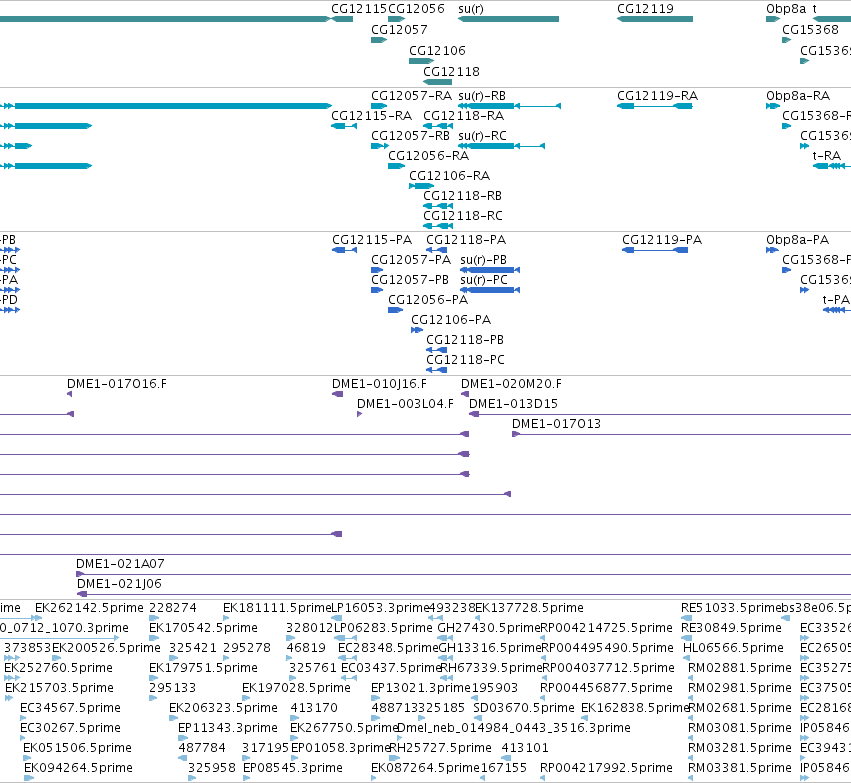Select the CG12057 gene label
The image size is (851, 783).
point(399,29)
